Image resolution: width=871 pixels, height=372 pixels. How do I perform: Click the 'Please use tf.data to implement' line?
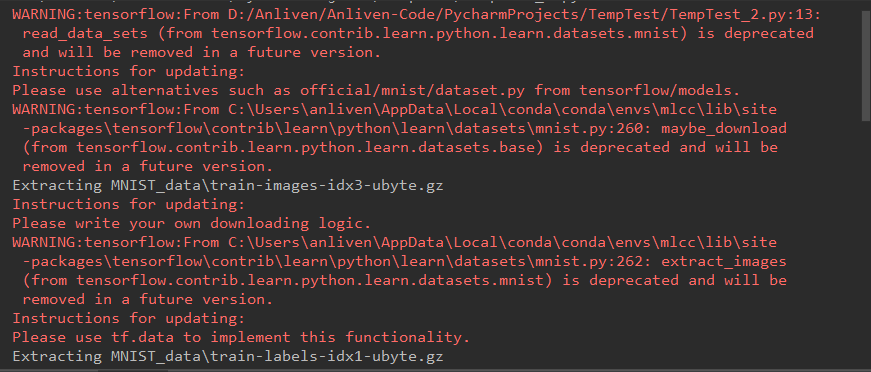[x=241, y=337]
